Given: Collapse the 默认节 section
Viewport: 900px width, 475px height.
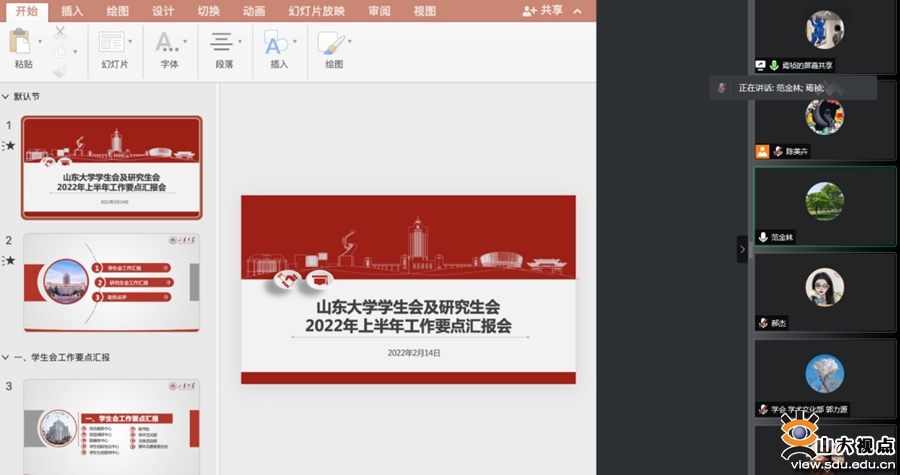Looking at the screenshot, I should coord(6,97).
